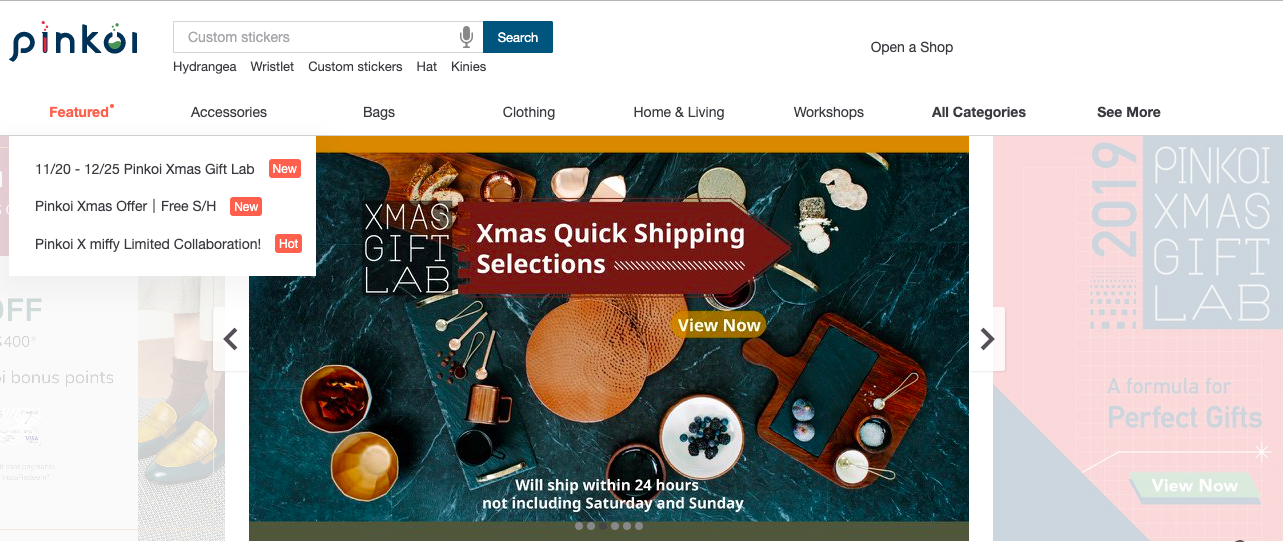Screen dimensions: 1283x542
Task: Click the View Now banner button
Action: tap(718, 325)
